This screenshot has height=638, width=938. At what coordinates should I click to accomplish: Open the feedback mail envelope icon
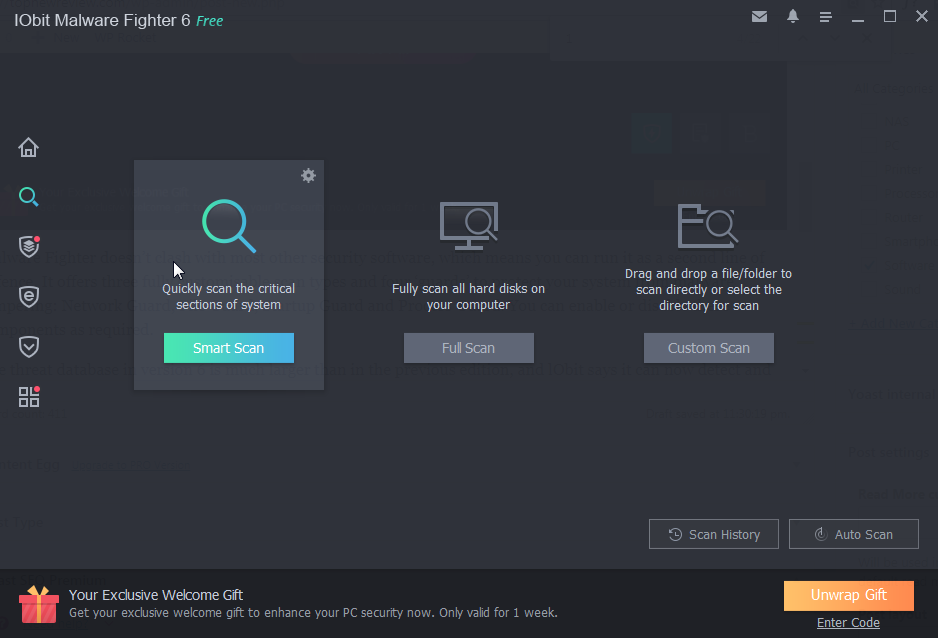pos(759,16)
